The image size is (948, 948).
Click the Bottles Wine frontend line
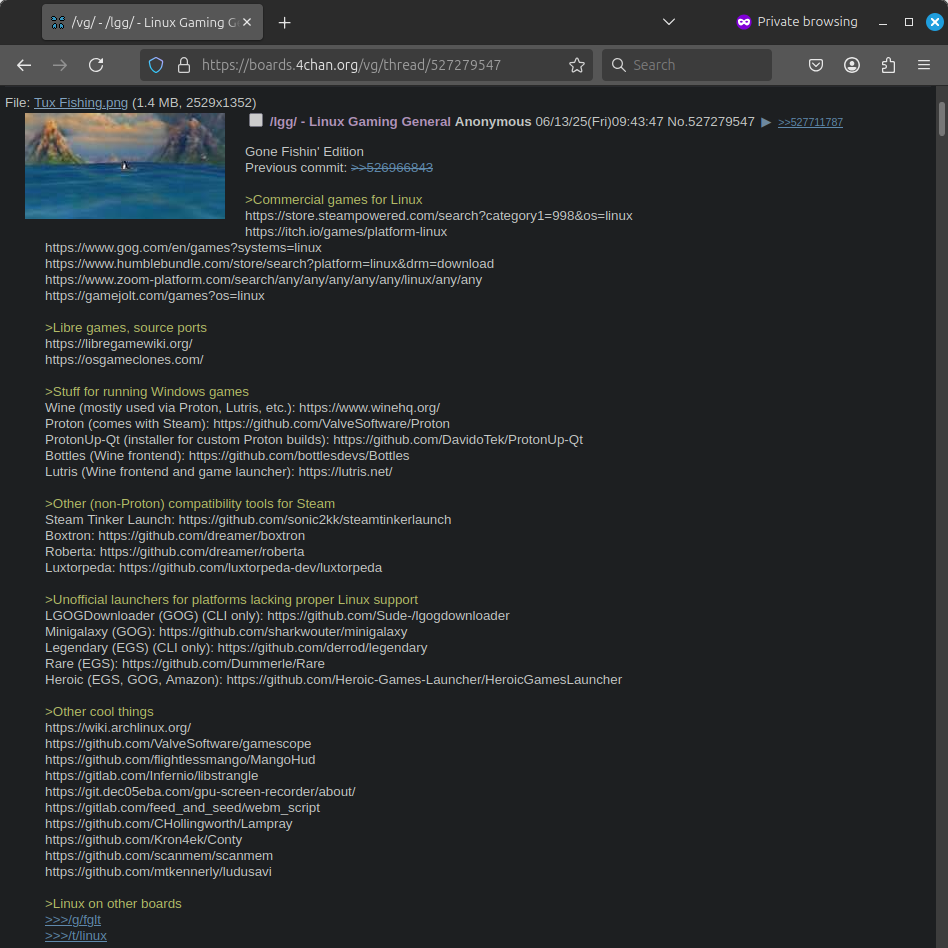tap(227, 456)
